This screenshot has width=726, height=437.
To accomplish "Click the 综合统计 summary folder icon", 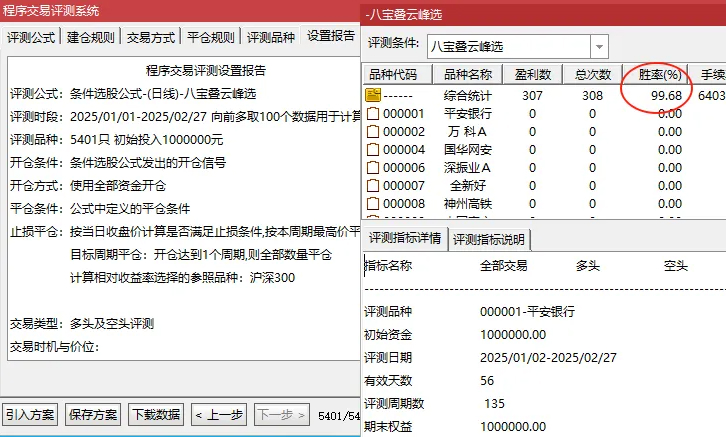I will pos(373,95).
